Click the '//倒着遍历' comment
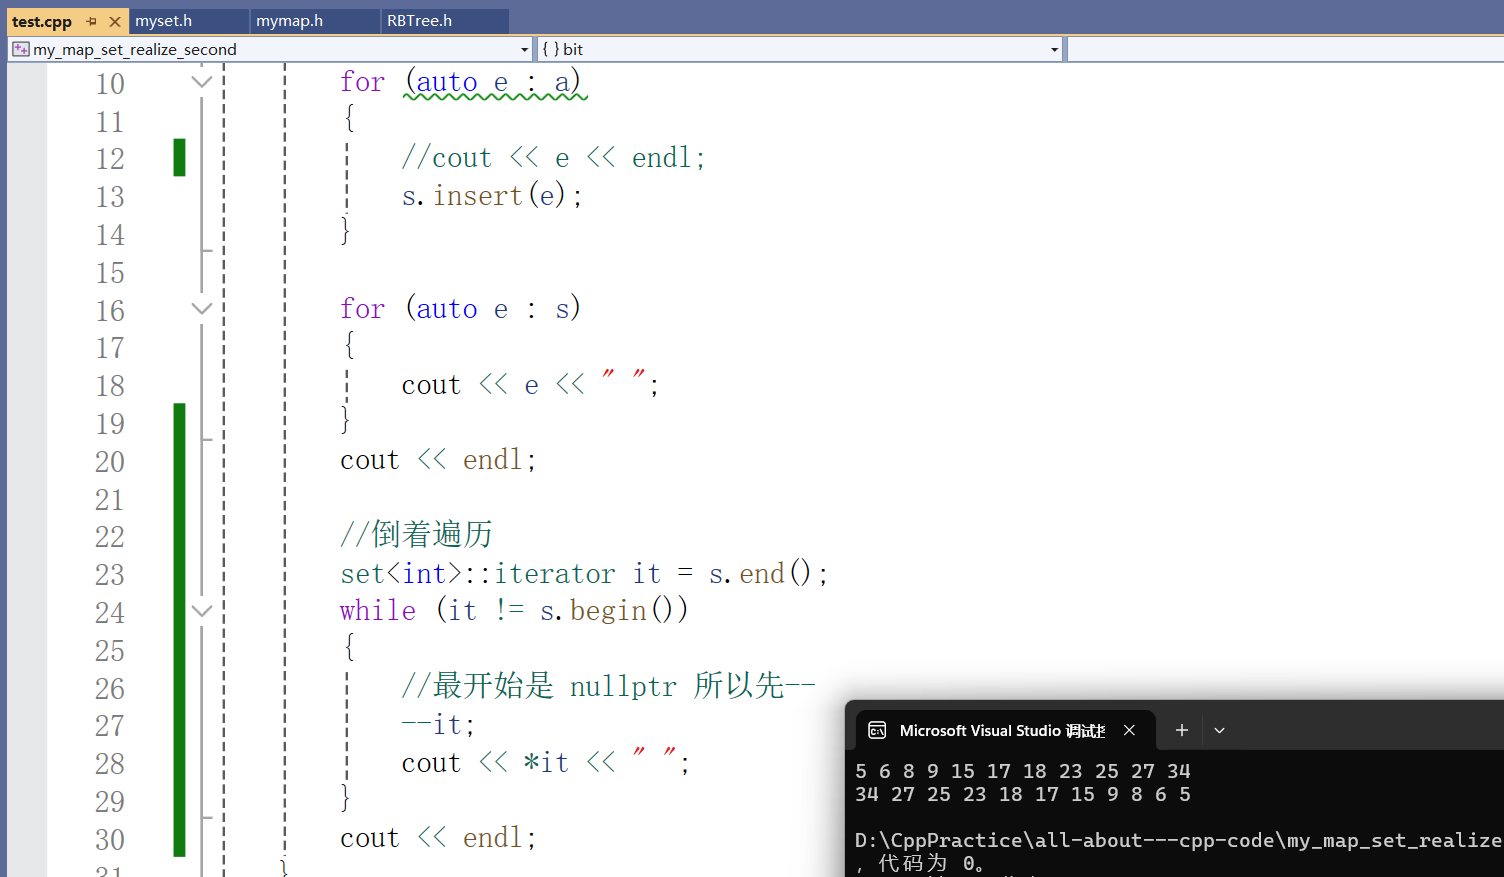This screenshot has width=1504, height=877. coord(416,535)
